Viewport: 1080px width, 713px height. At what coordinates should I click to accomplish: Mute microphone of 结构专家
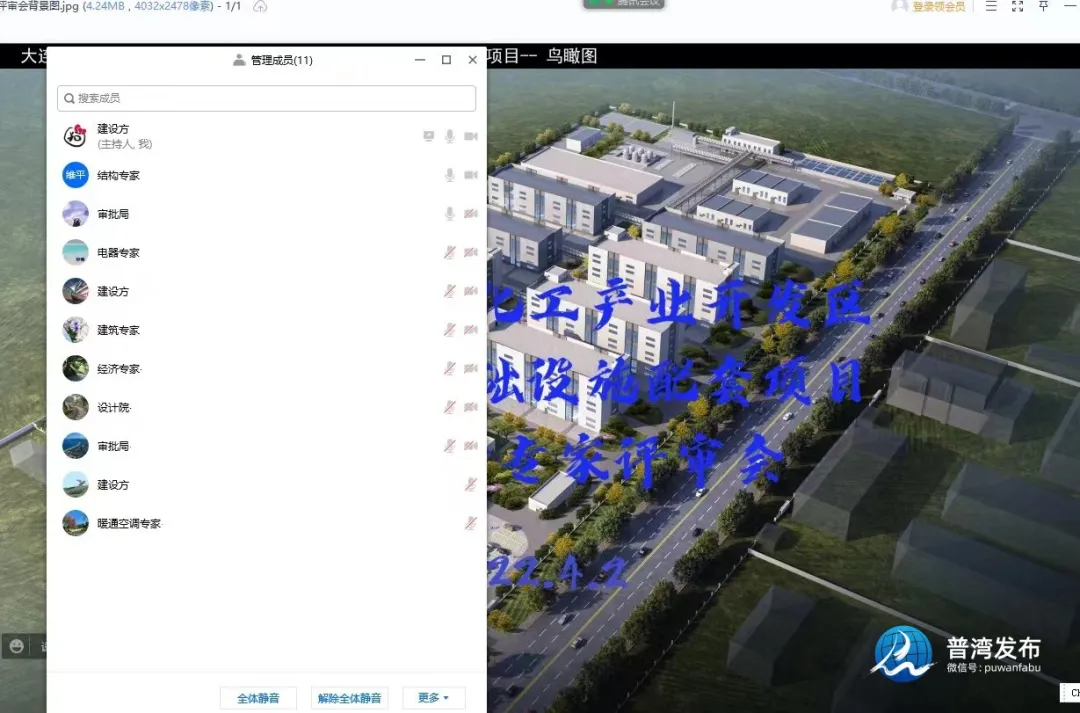[x=450, y=175]
